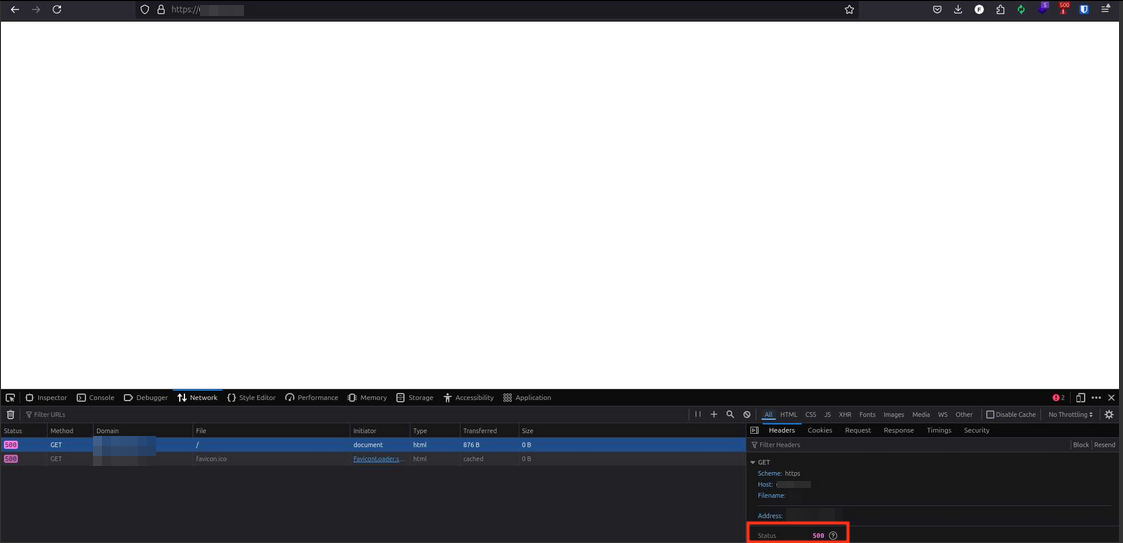Save the page to Pocket
This screenshot has width=1123, height=543.
937,10
